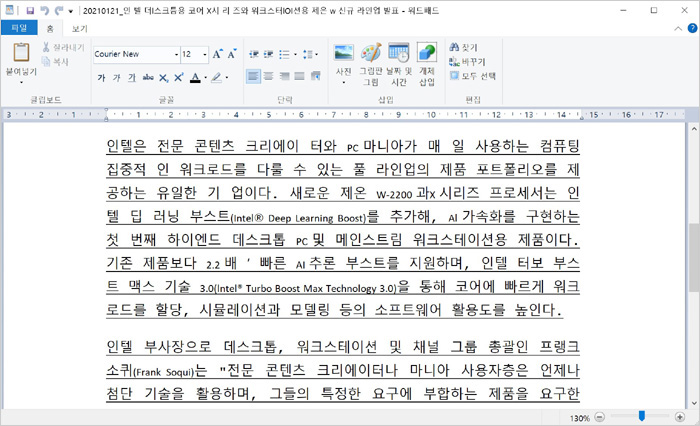Click the Copy icon
Viewport: 700px width, 426px height.
tap(46, 62)
